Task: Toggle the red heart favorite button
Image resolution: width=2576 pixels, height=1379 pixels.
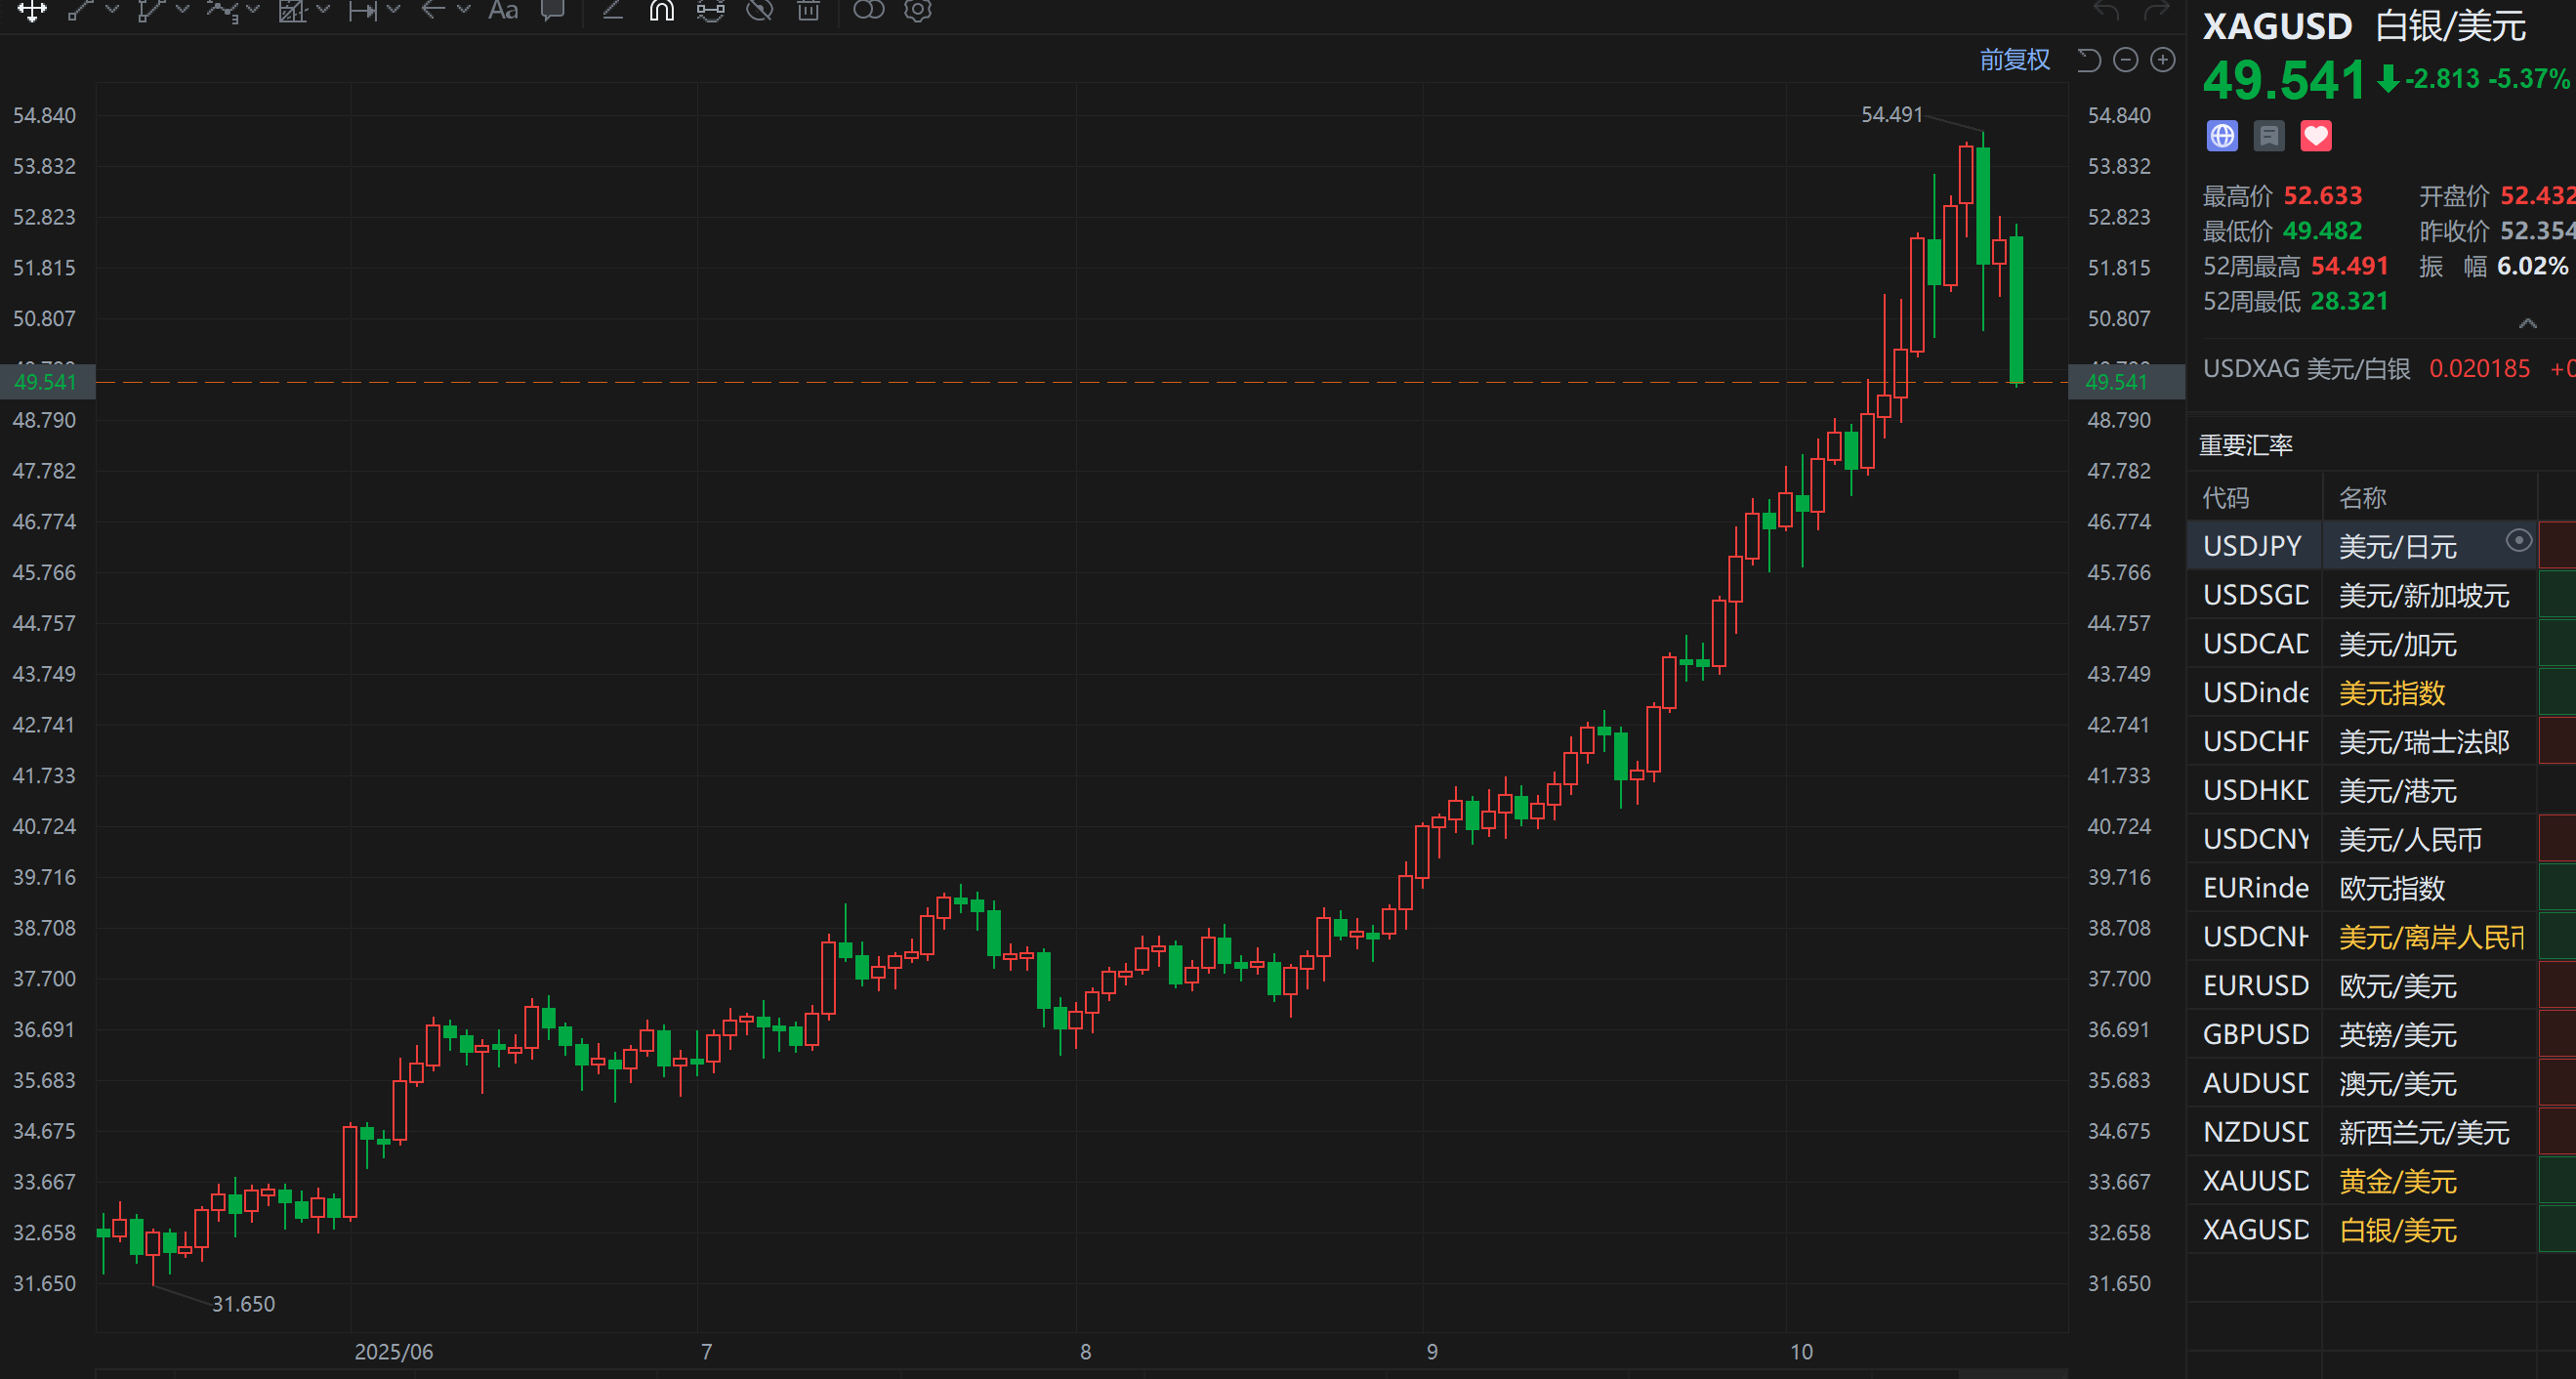Action: [2315, 136]
